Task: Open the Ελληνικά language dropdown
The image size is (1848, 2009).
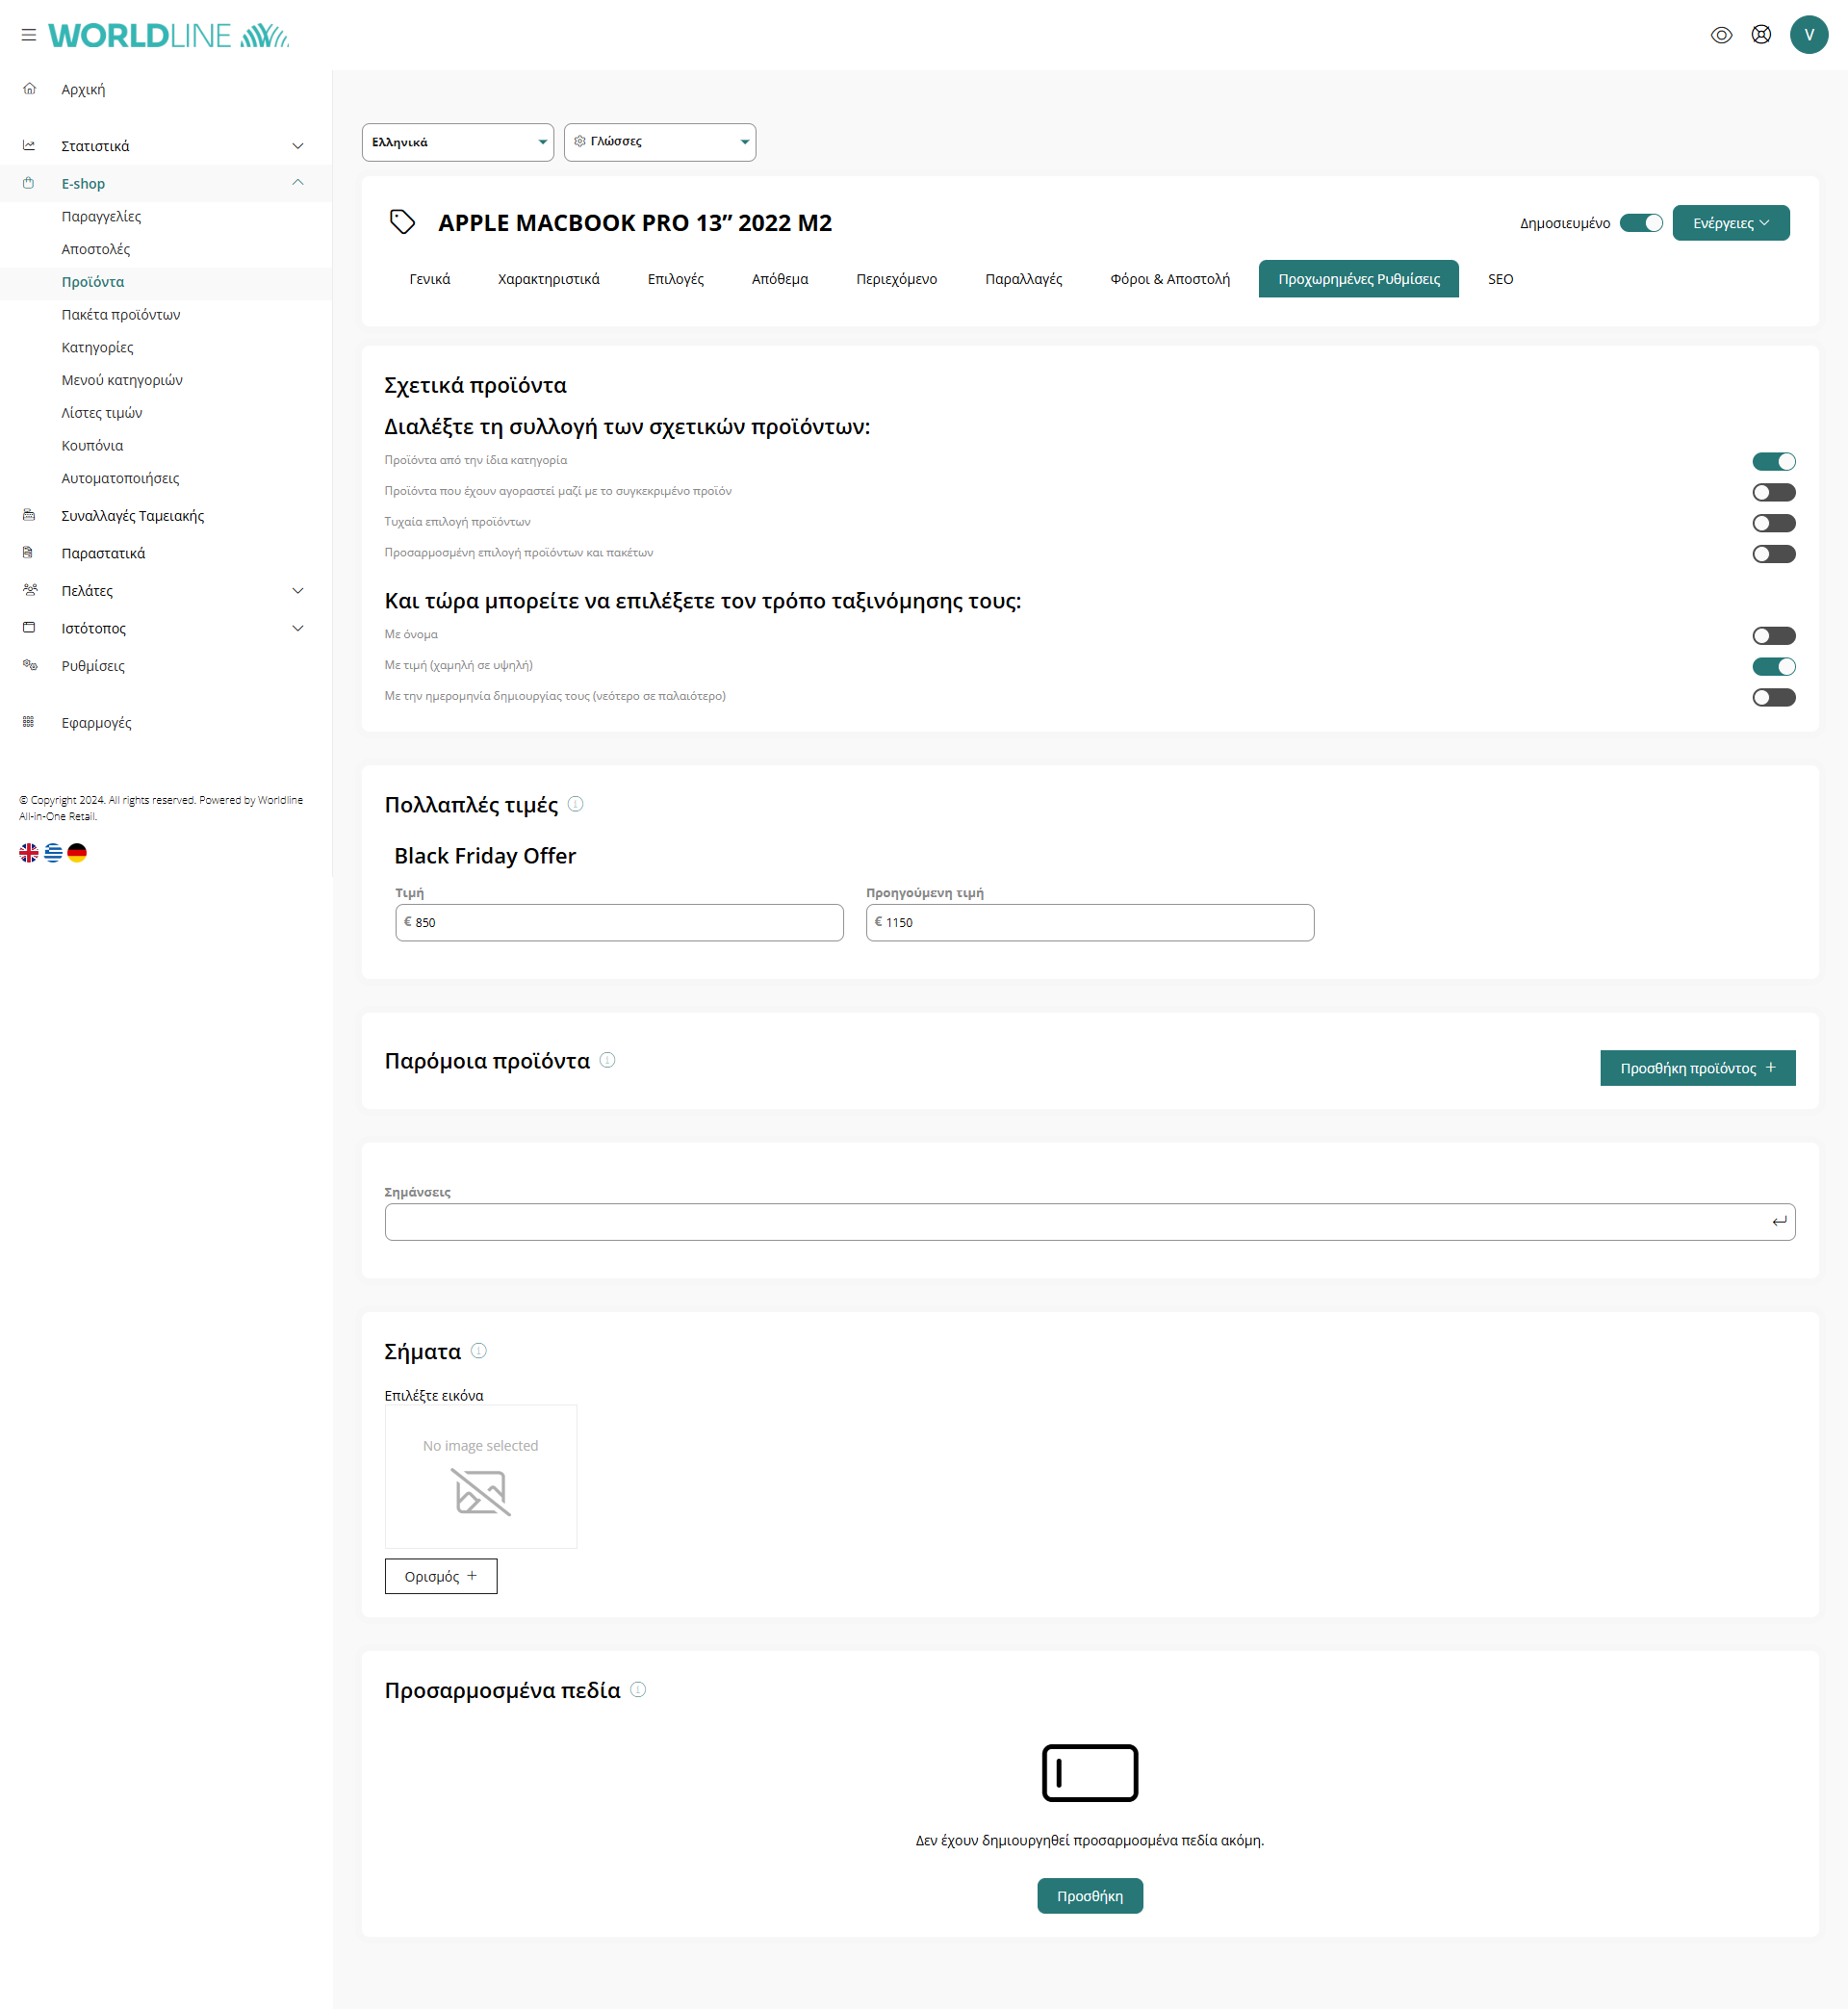Action: coord(458,142)
